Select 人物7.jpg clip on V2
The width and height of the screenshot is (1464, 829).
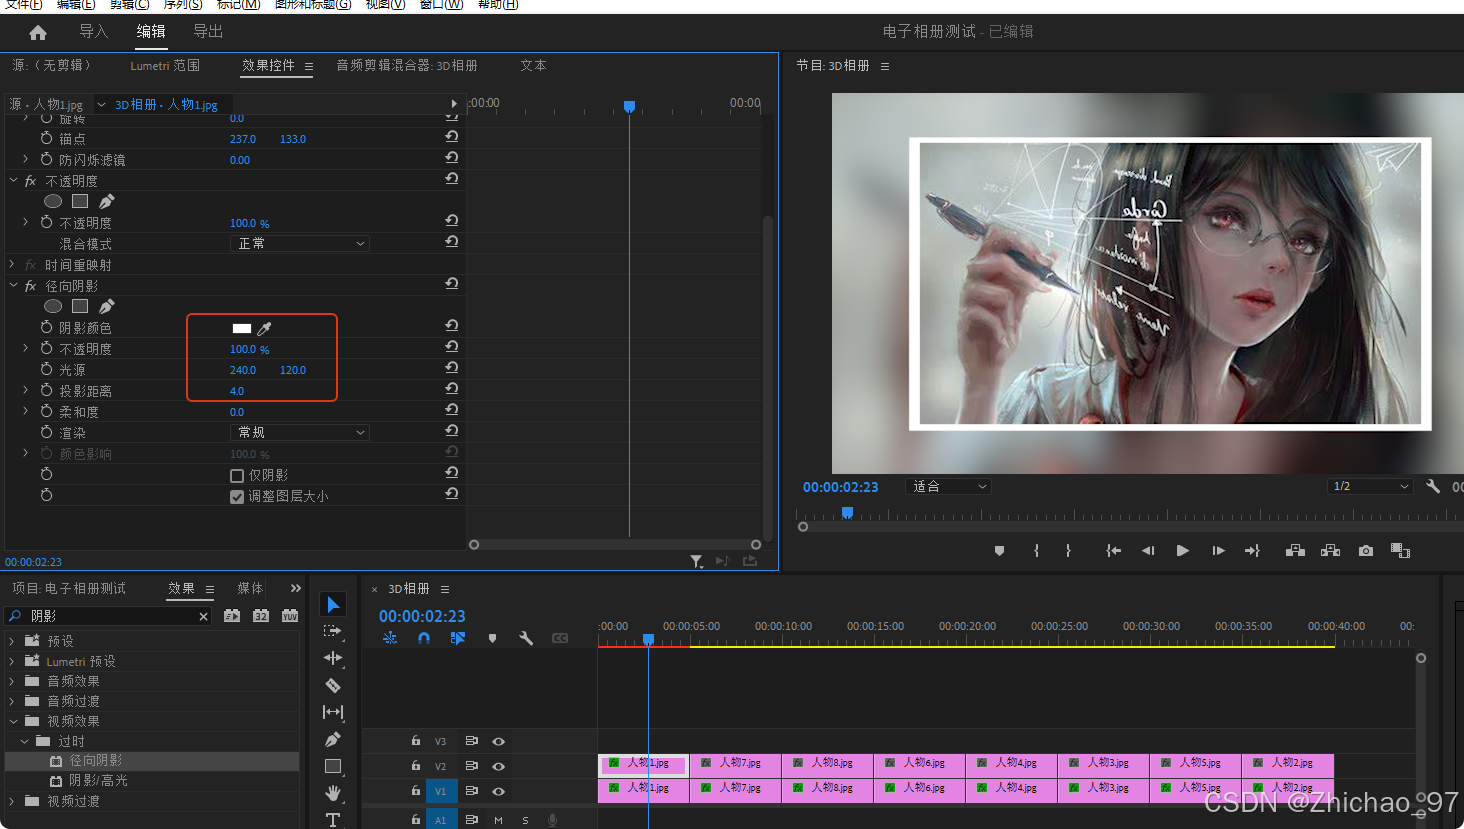[735, 764]
